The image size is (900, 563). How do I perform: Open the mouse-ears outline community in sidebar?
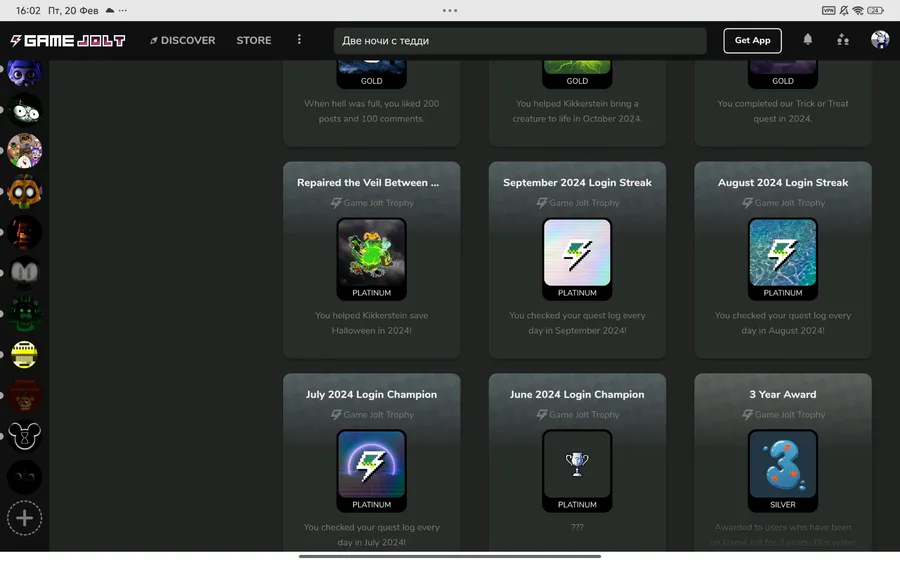tap(24, 436)
